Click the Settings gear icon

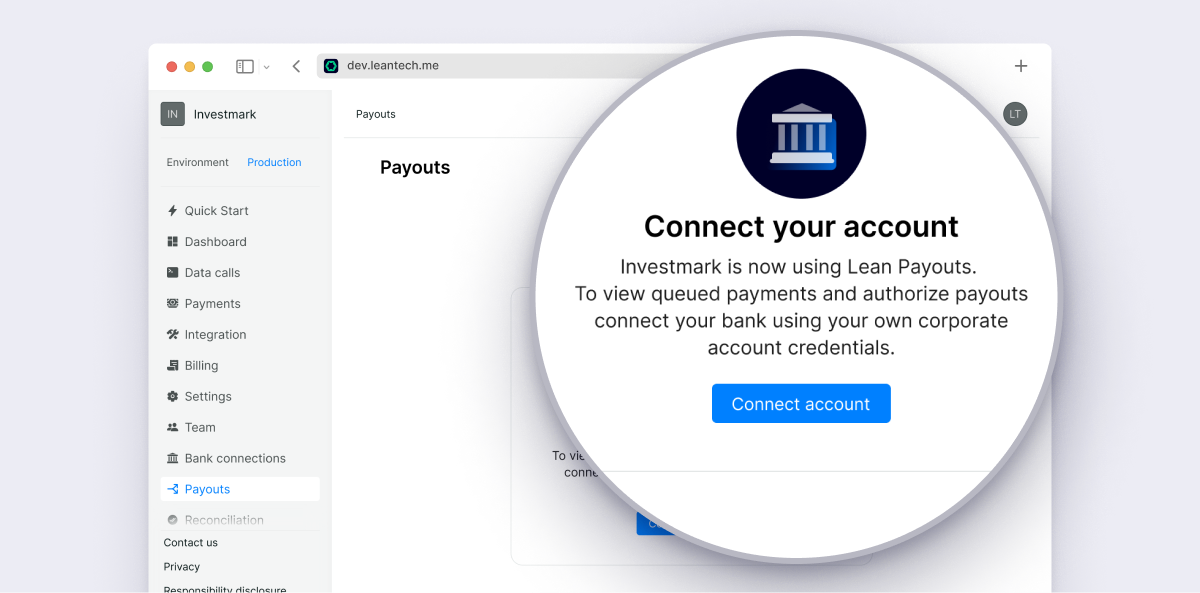[173, 397]
